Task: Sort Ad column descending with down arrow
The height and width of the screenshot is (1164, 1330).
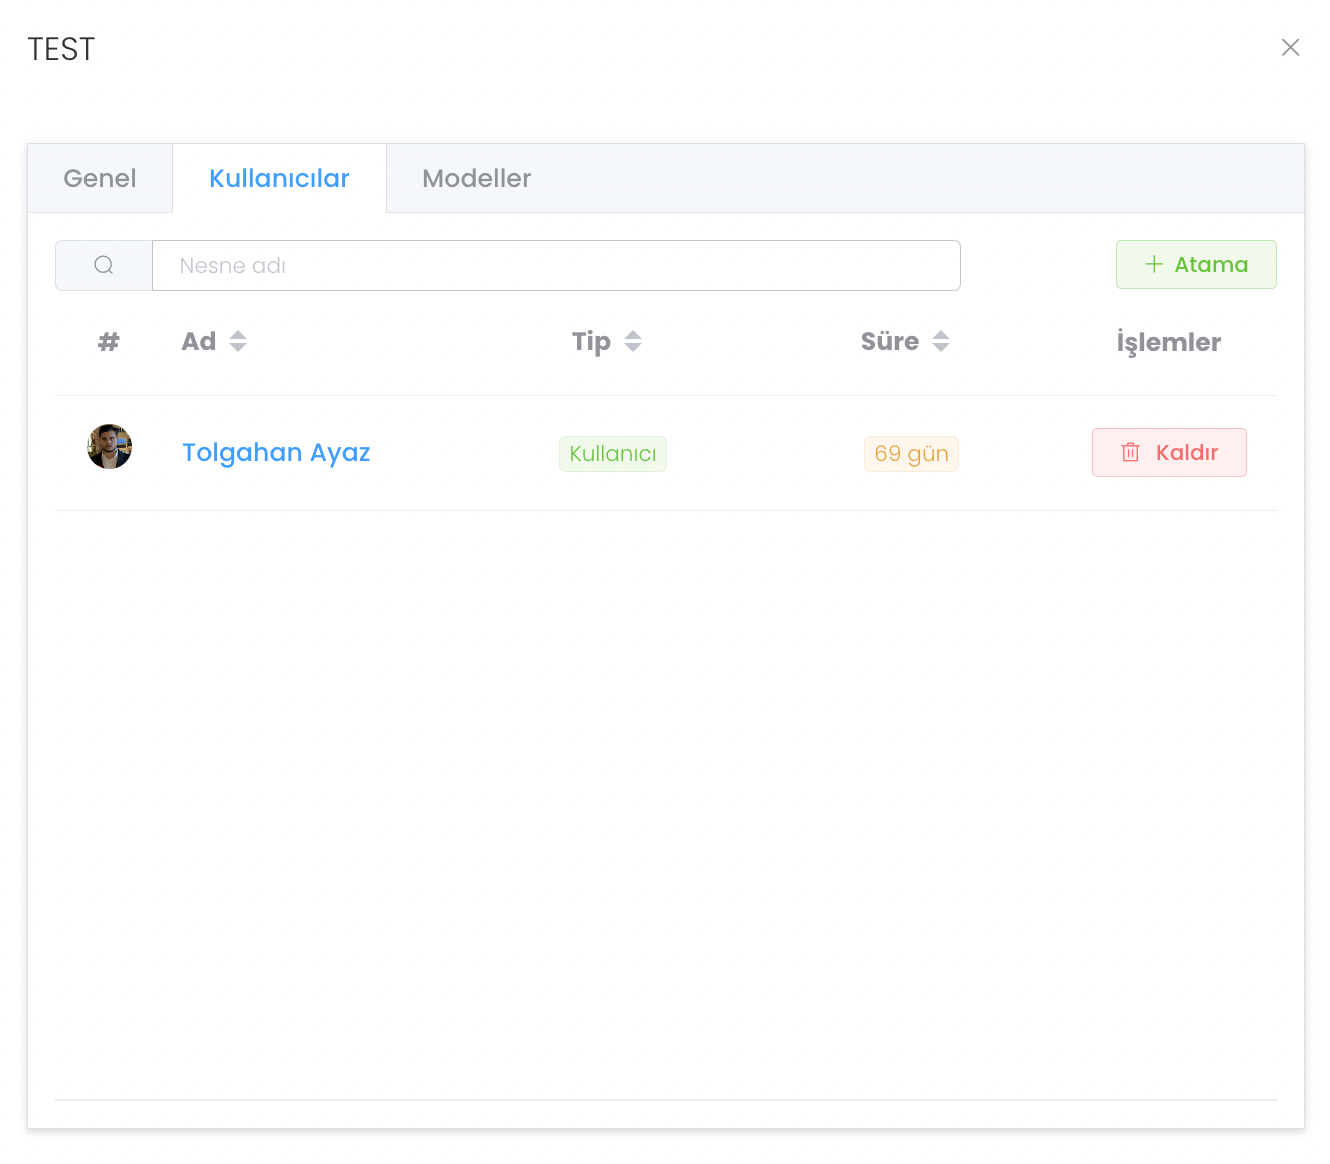Action: pyautogui.click(x=238, y=347)
